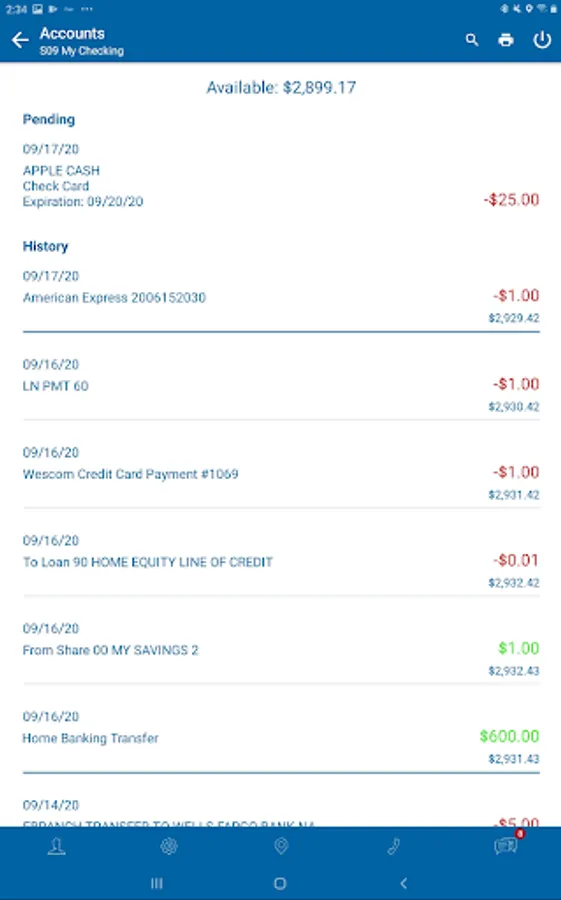Open the profile person icon in bottom bar
This screenshot has width=561, height=900.
point(56,847)
